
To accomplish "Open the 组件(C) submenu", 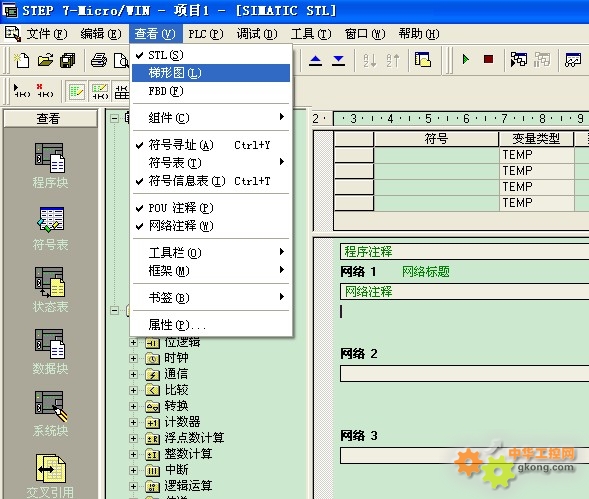I will pyautogui.click(x=211, y=118).
